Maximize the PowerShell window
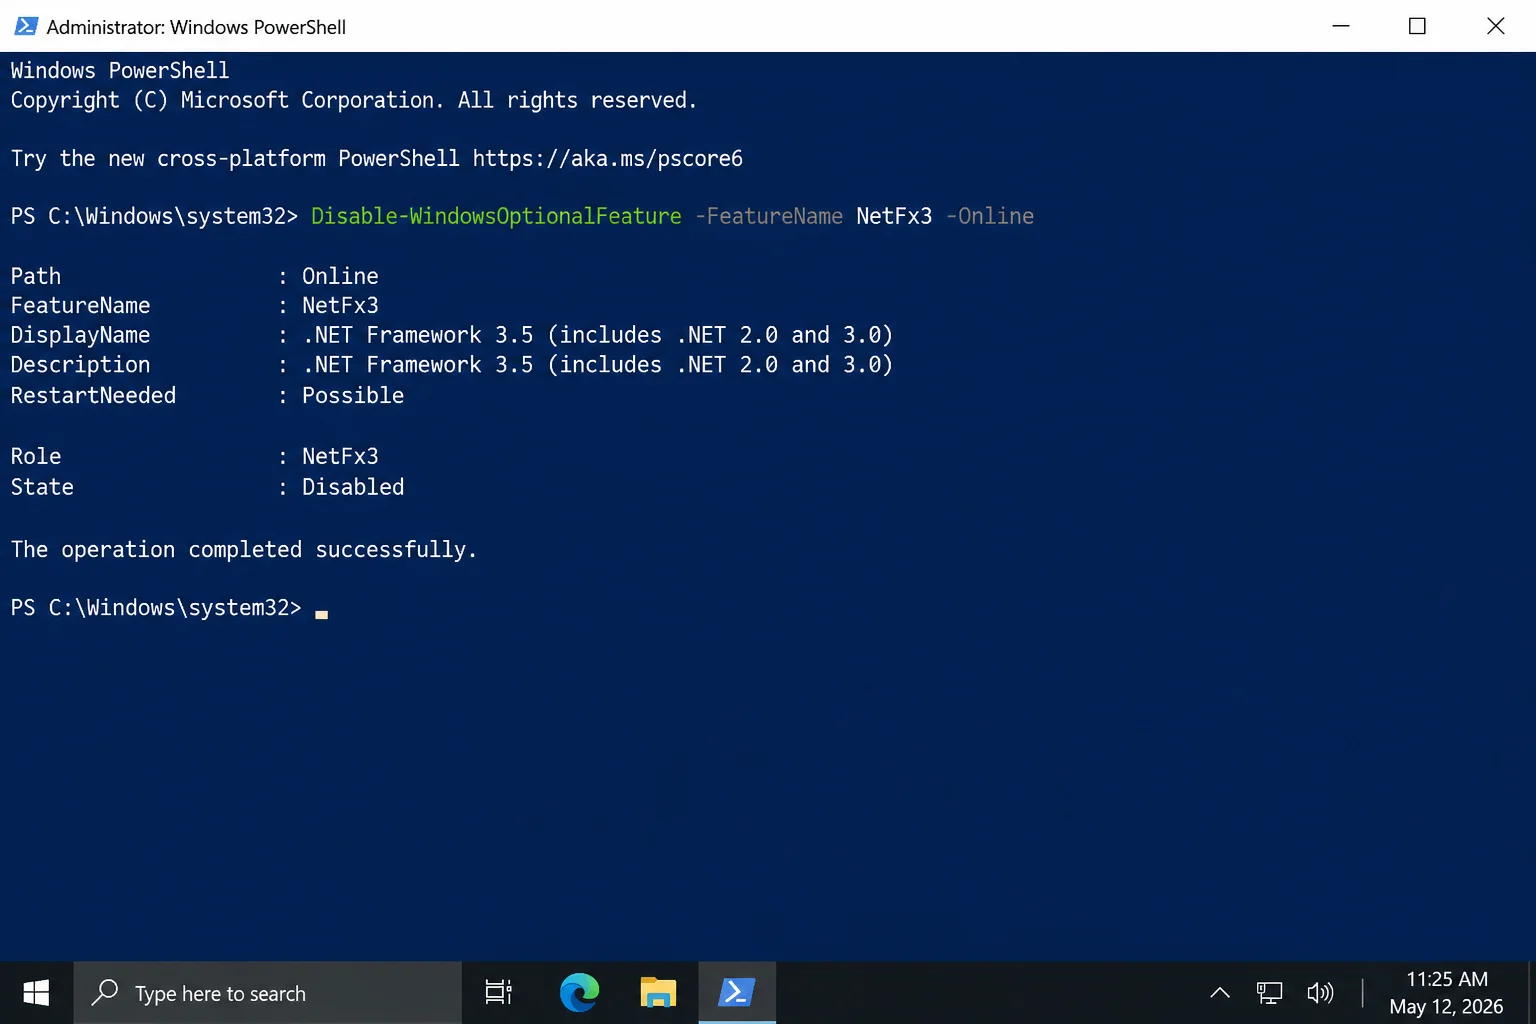1536x1024 pixels. tap(1417, 26)
